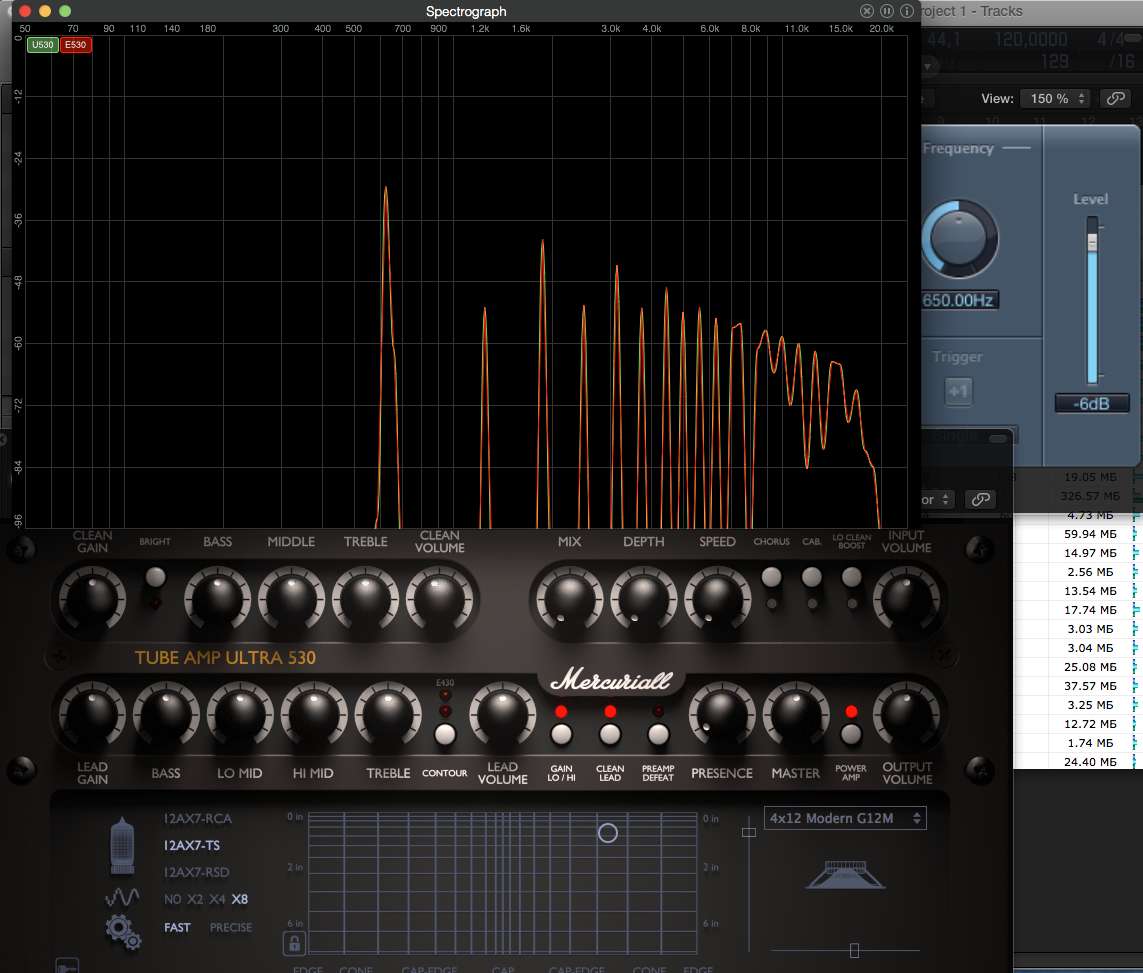Open the 4x12 Modern G12M cabinet dropdown
1143x973 pixels.
tap(845, 818)
